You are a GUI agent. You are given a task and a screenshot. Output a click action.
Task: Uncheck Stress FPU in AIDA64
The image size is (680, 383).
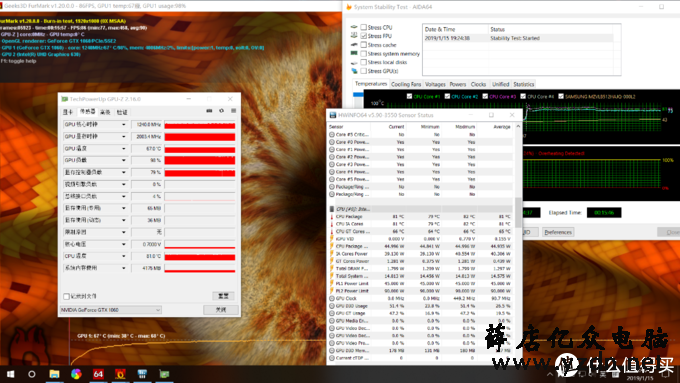(x=363, y=36)
